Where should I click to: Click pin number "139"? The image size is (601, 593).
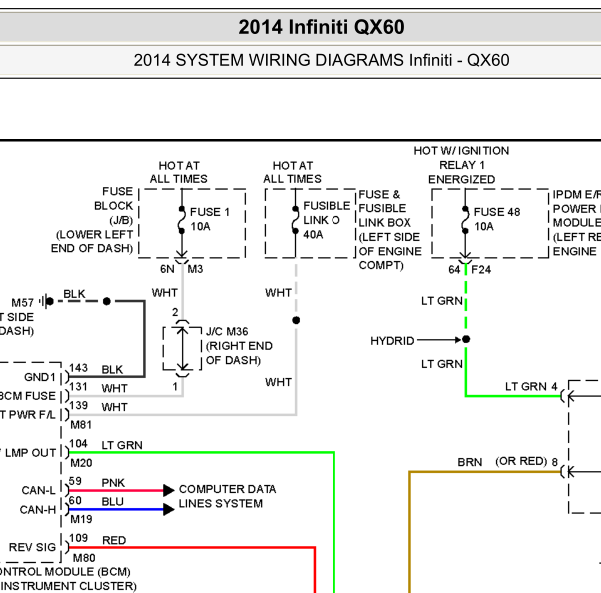click(79, 406)
